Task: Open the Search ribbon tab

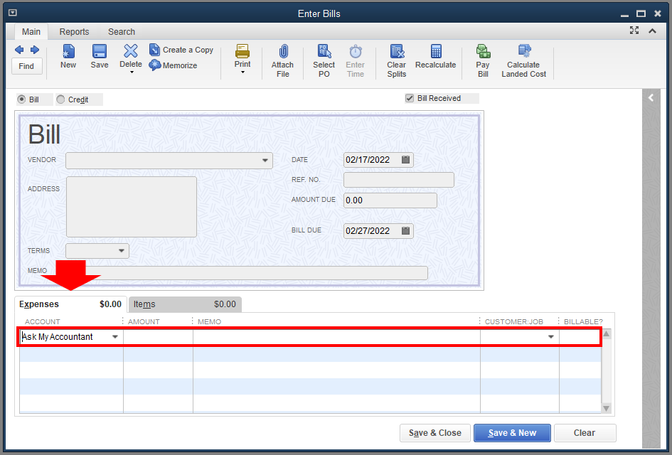Action: pyautogui.click(x=121, y=32)
